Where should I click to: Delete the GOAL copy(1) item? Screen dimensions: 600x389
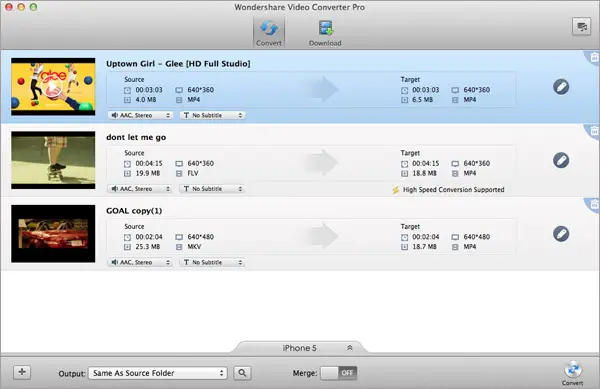point(593,205)
